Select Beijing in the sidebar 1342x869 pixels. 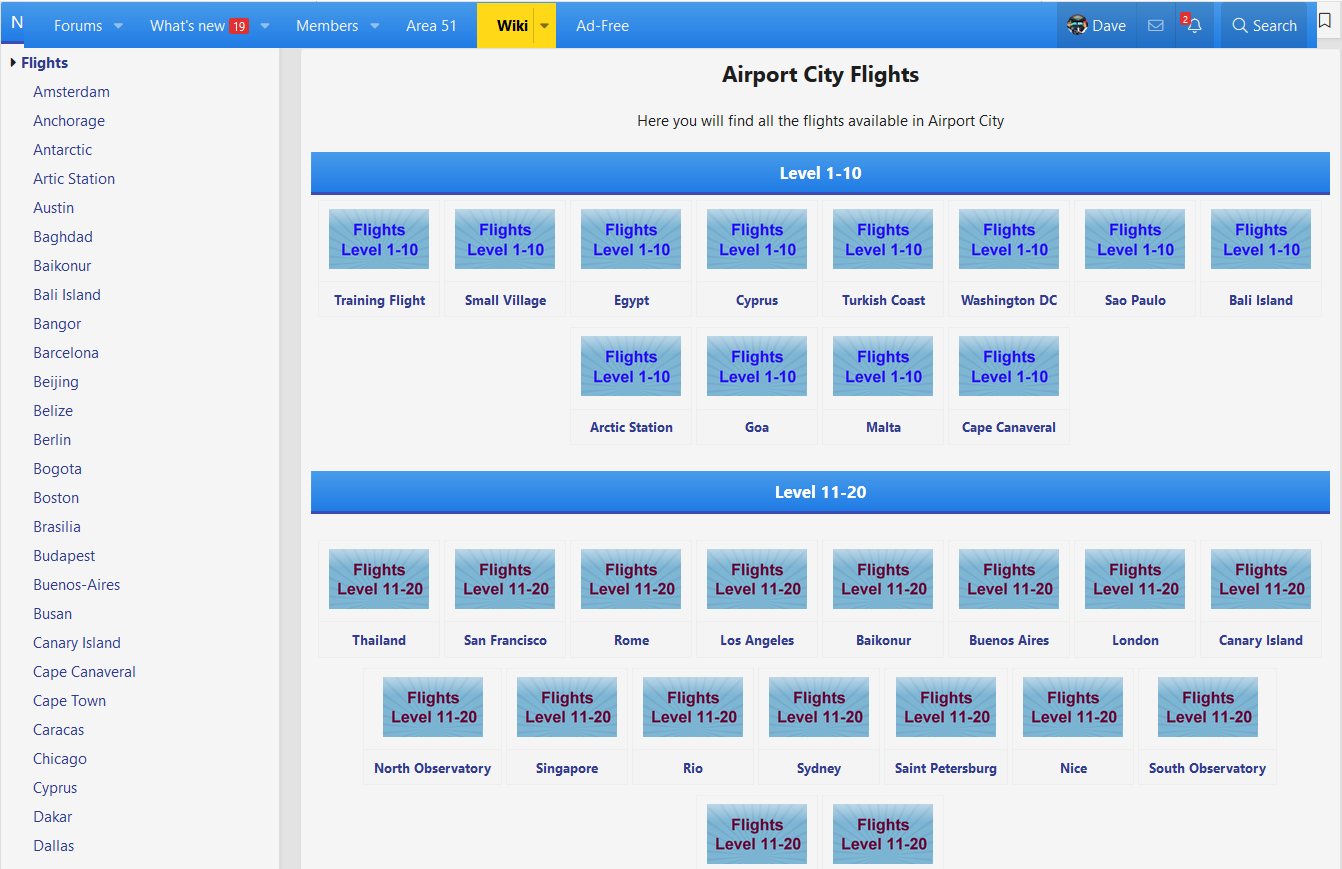(x=56, y=382)
